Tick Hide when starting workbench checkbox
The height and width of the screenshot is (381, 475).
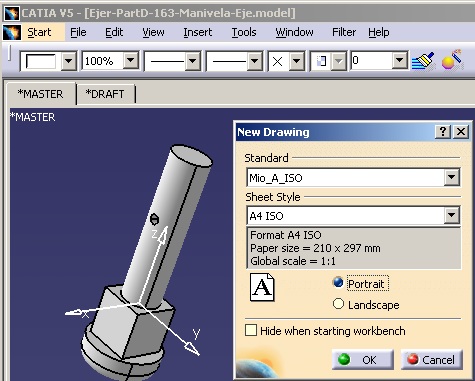(x=251, y=330)
